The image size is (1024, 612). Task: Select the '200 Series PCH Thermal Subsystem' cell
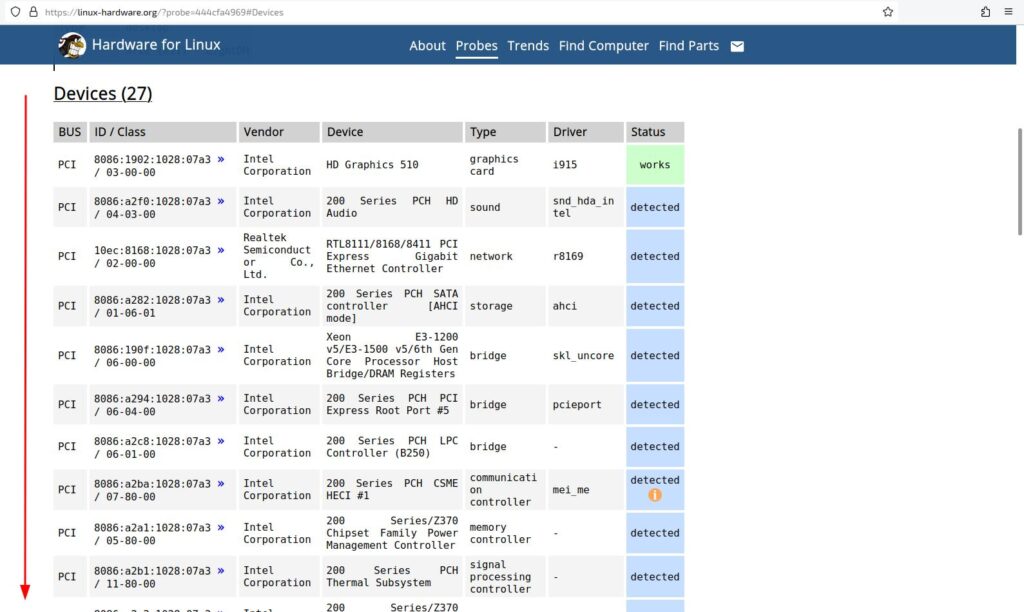tap(392, 577)
